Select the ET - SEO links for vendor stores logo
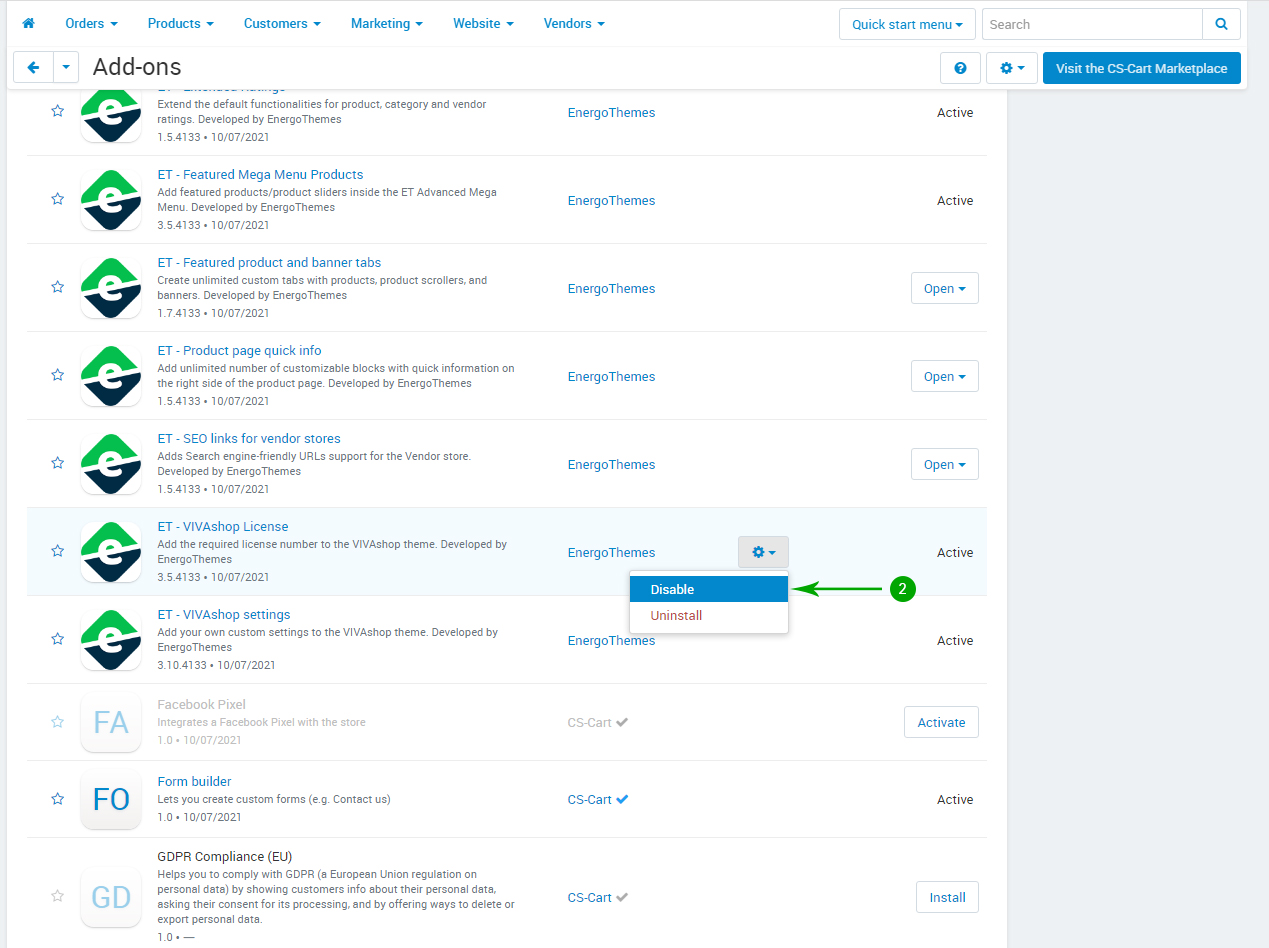The width and height of the screenshot is (1269, 948). pos(111,464)
